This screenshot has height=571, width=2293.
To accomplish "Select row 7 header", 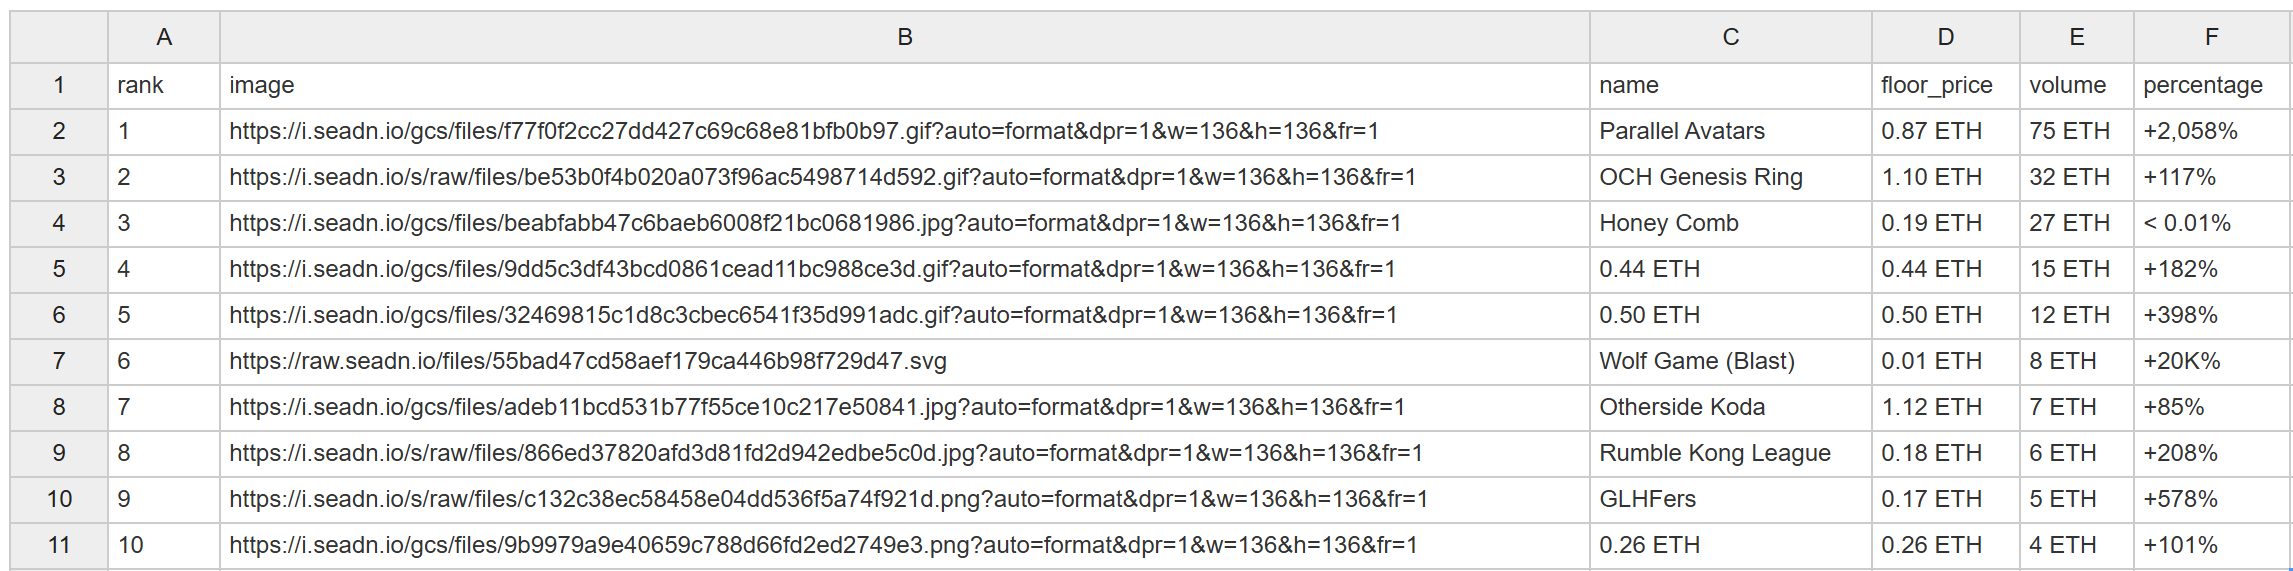I will 59,361.
